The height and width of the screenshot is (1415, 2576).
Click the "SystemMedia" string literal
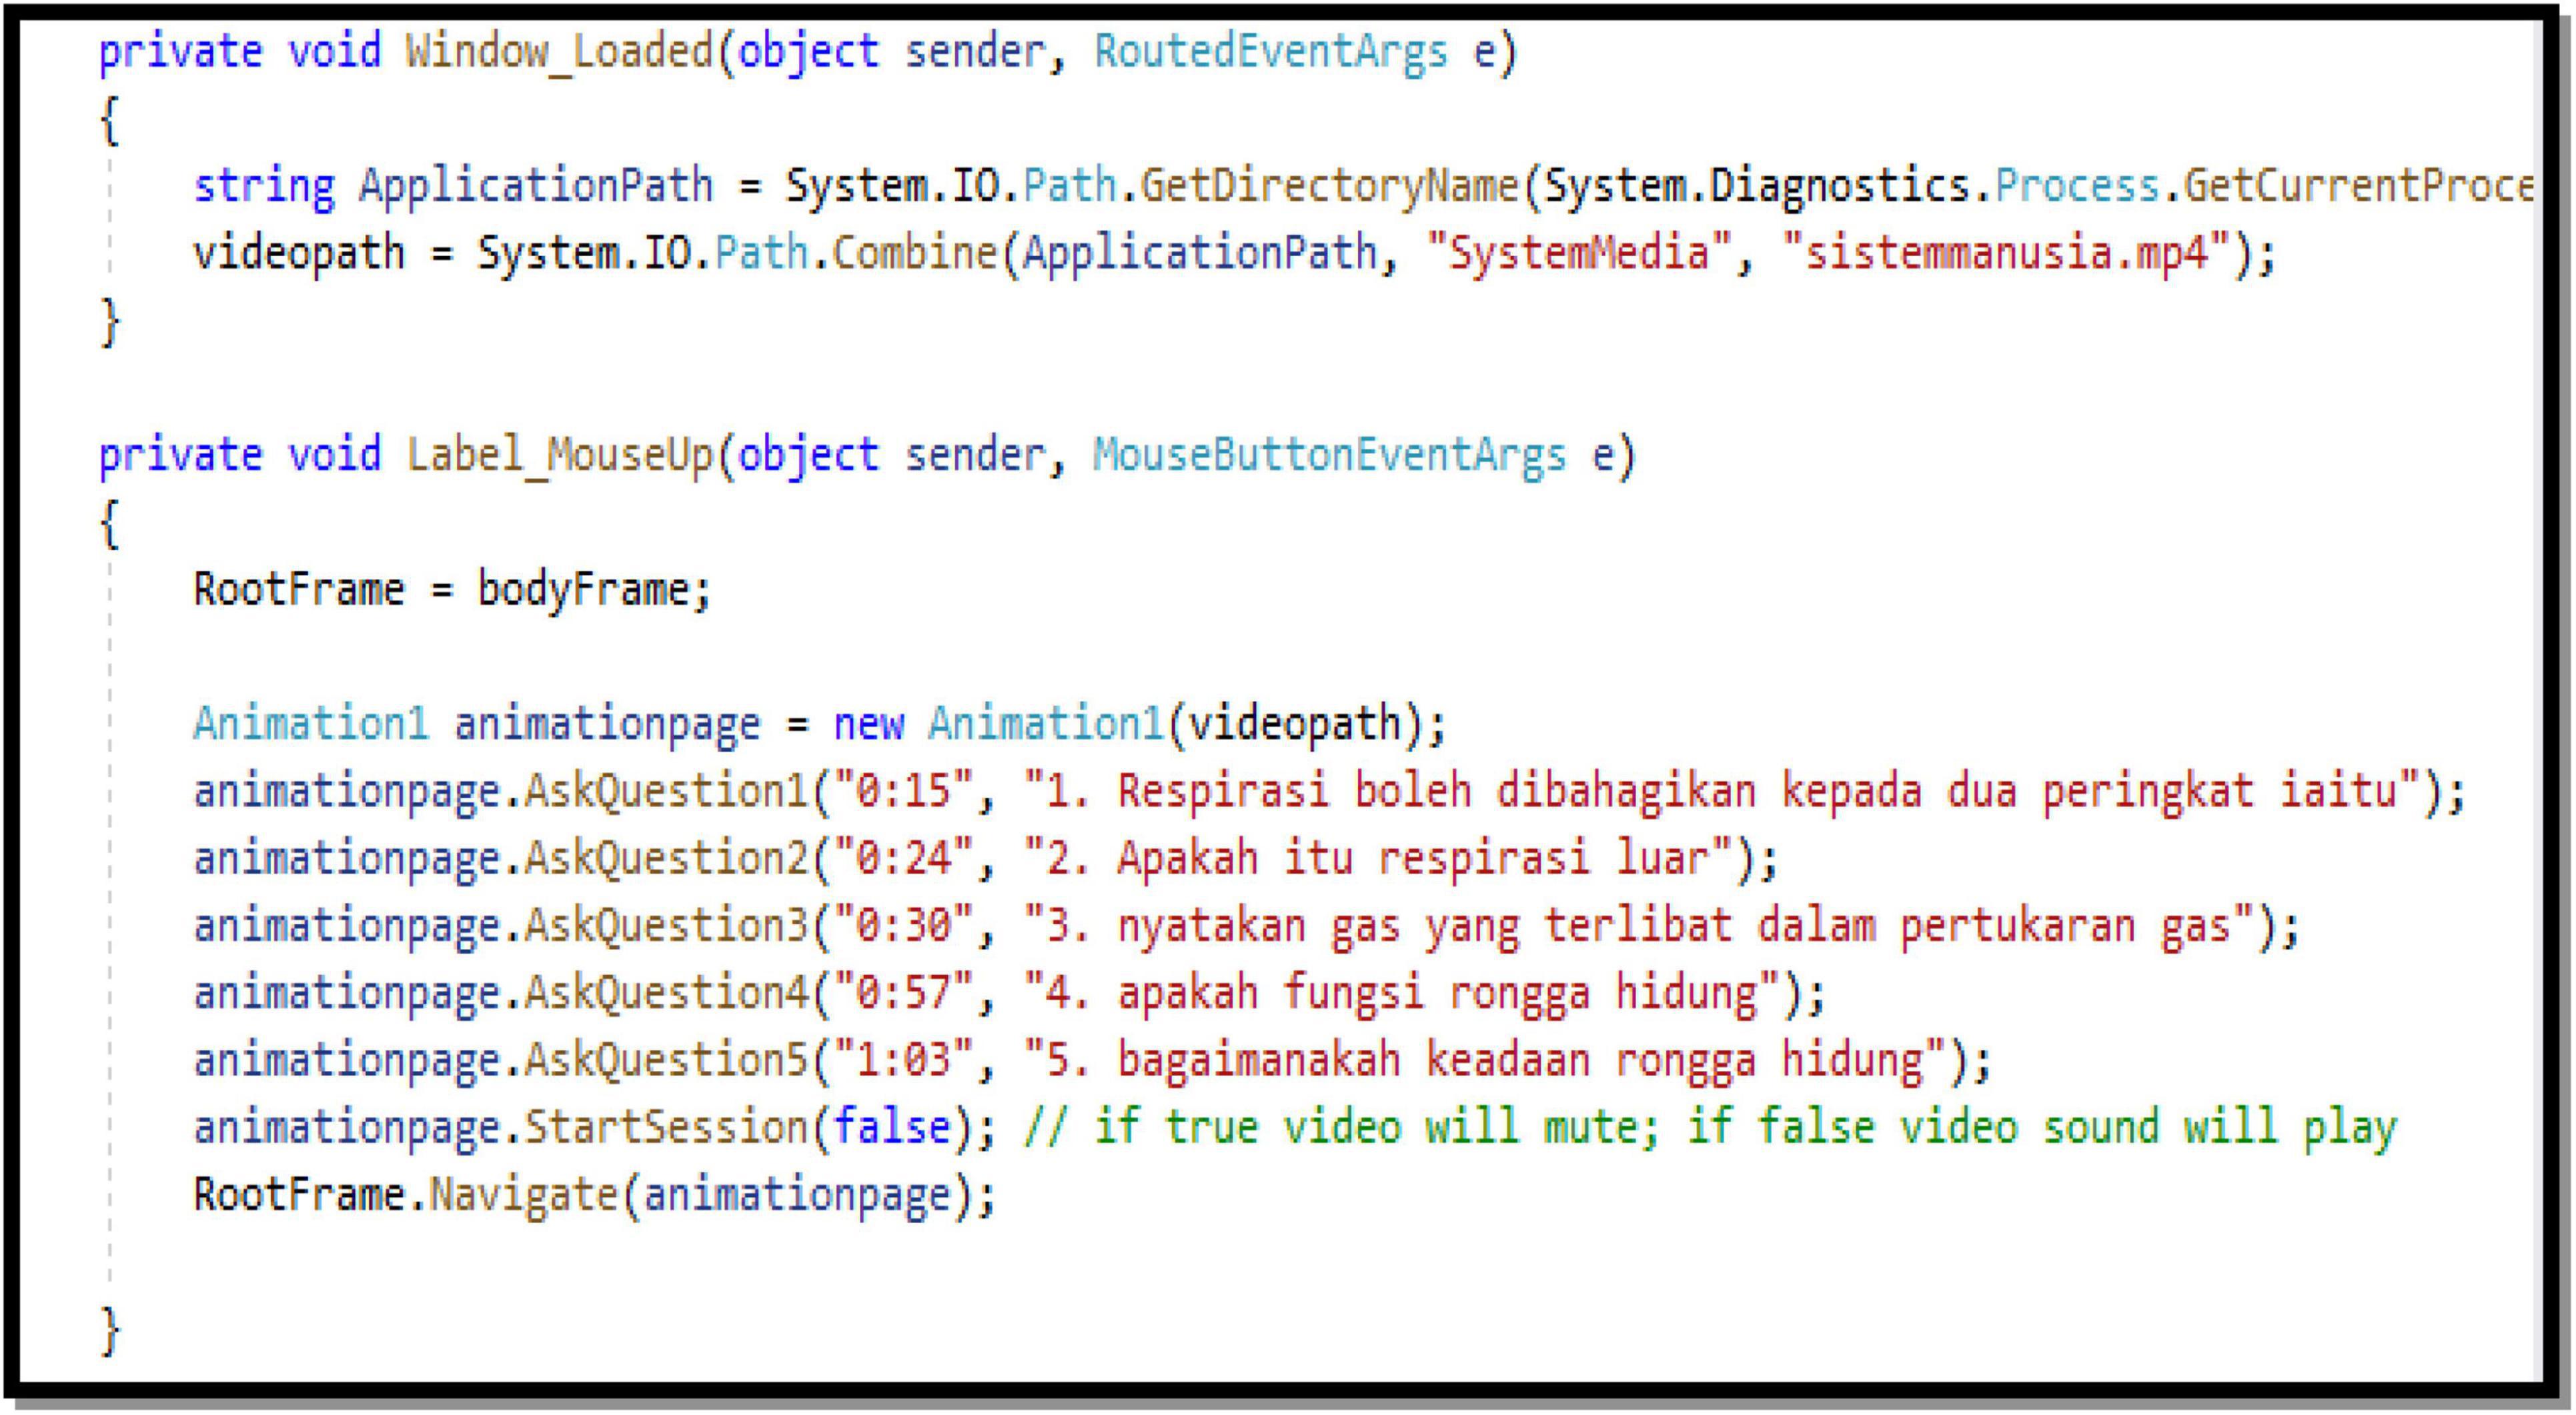(x=1579, y=253)
